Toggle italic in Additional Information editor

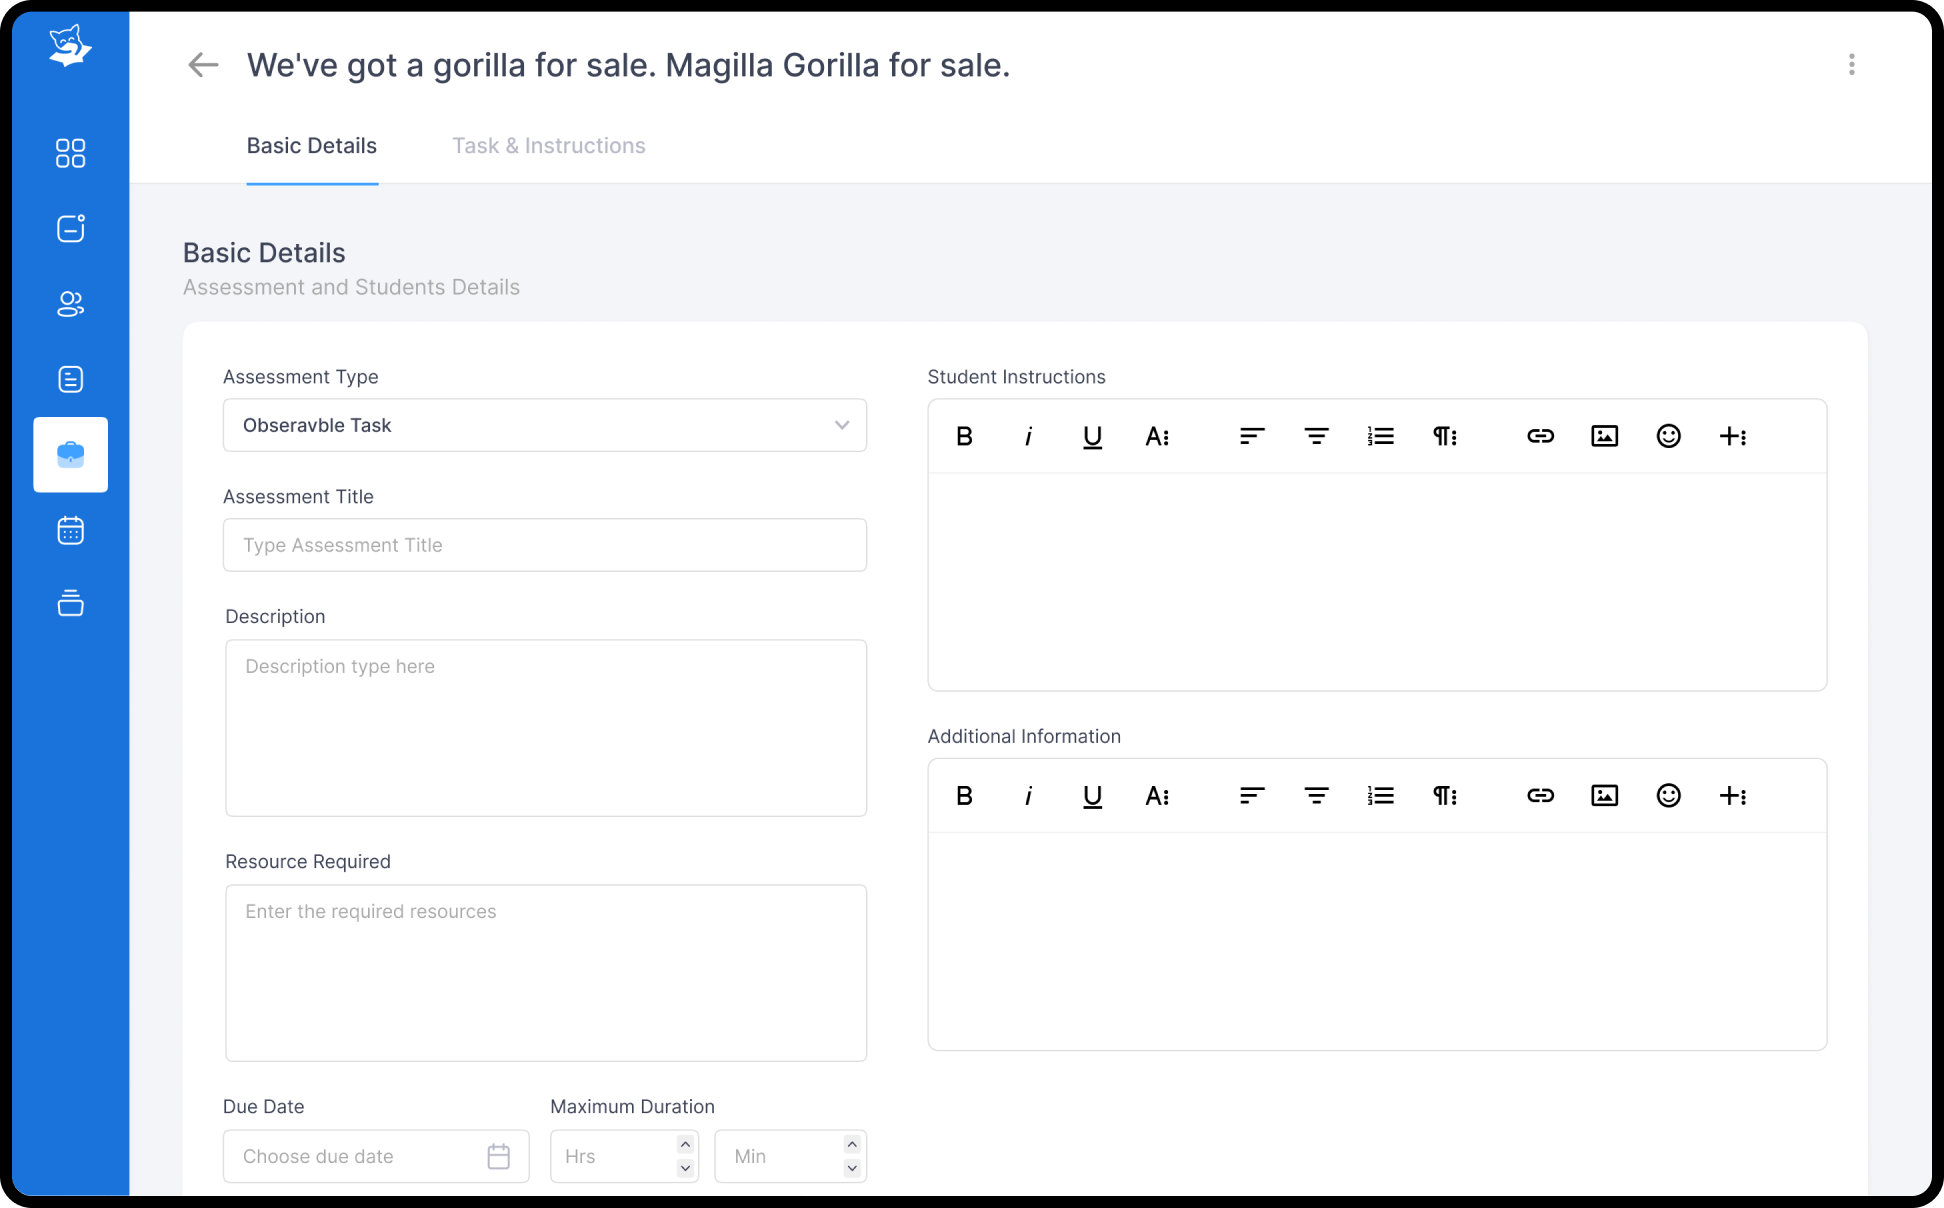pyautogui.click(x=1028, y=795)
